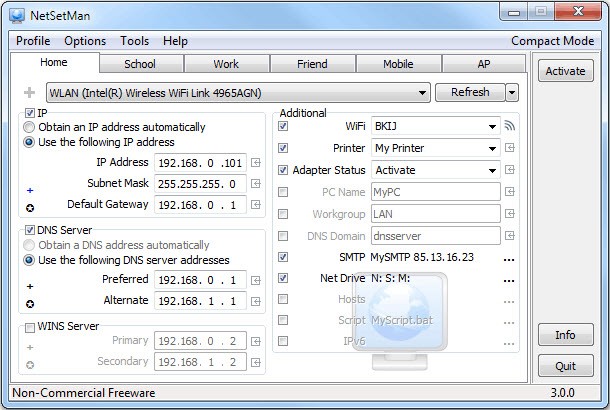
Task: Switch to Compact Mode
Action: coord(552,41)
